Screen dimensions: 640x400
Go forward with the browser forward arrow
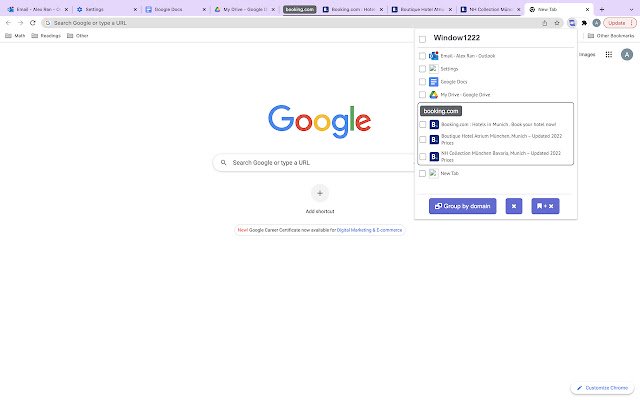[20, 23]
